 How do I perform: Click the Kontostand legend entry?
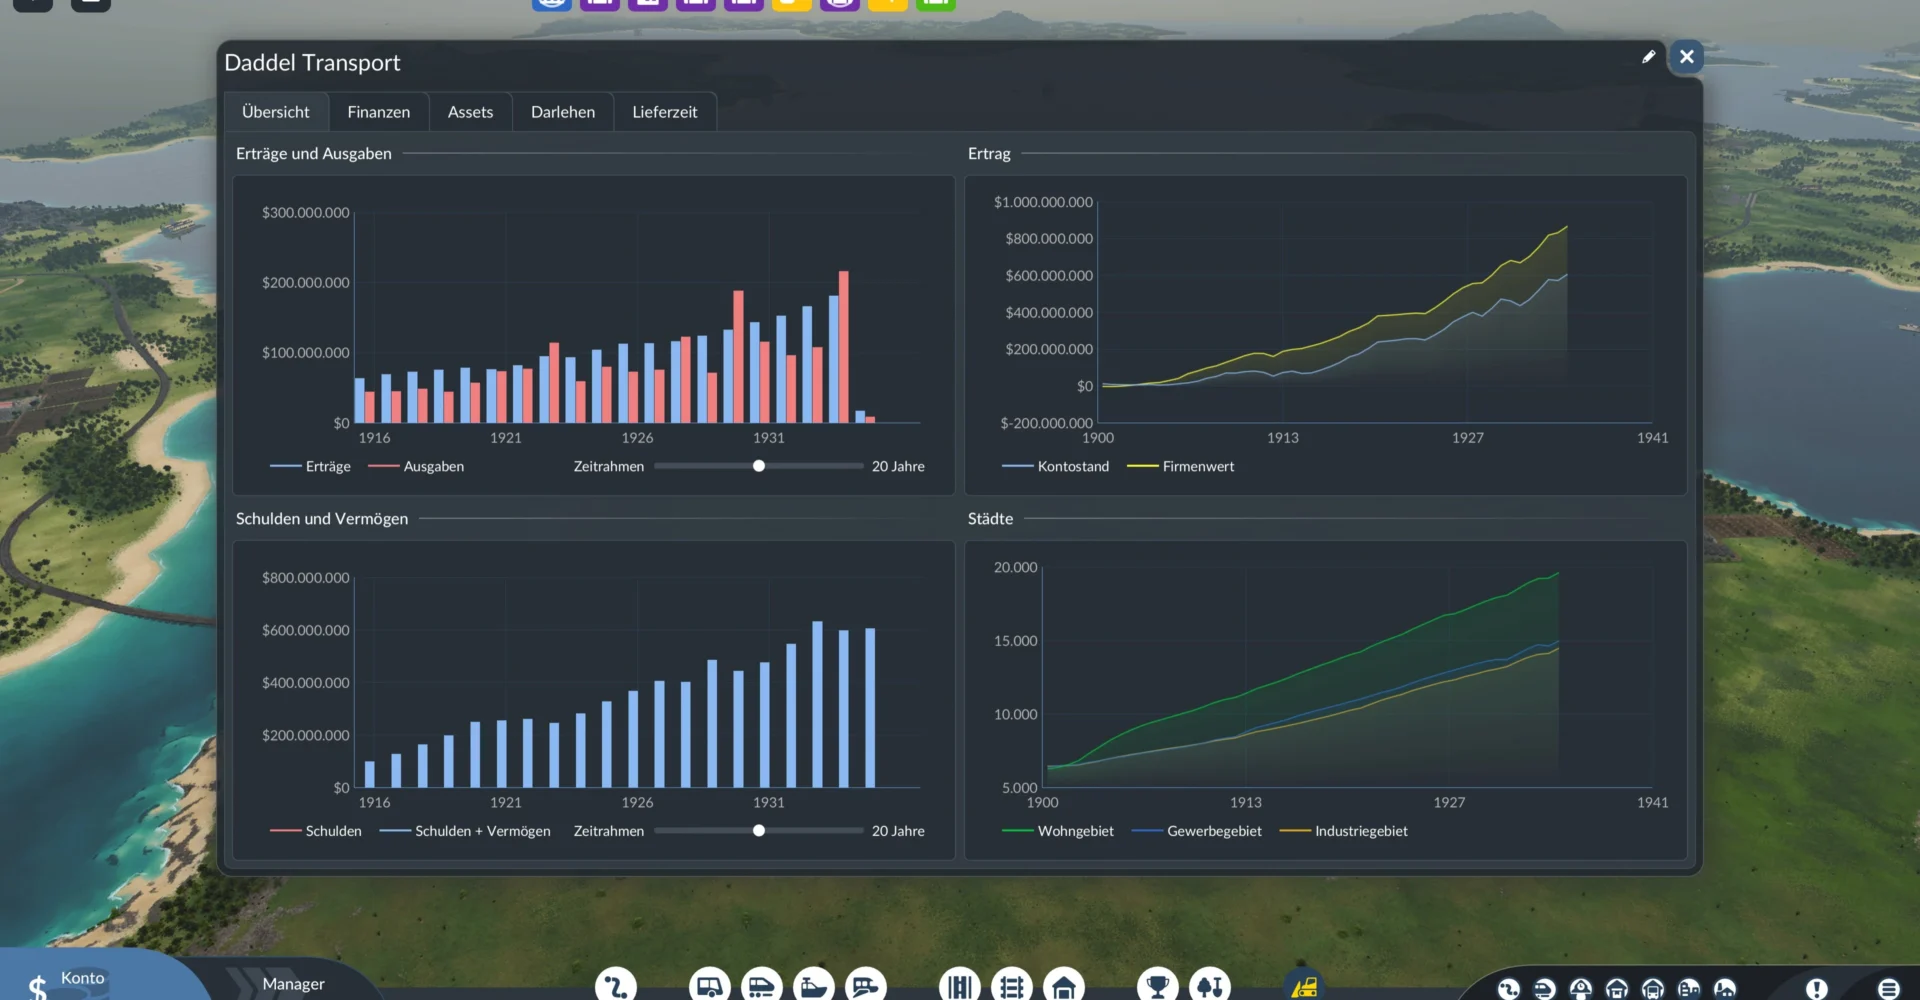tap(1056, 467)
